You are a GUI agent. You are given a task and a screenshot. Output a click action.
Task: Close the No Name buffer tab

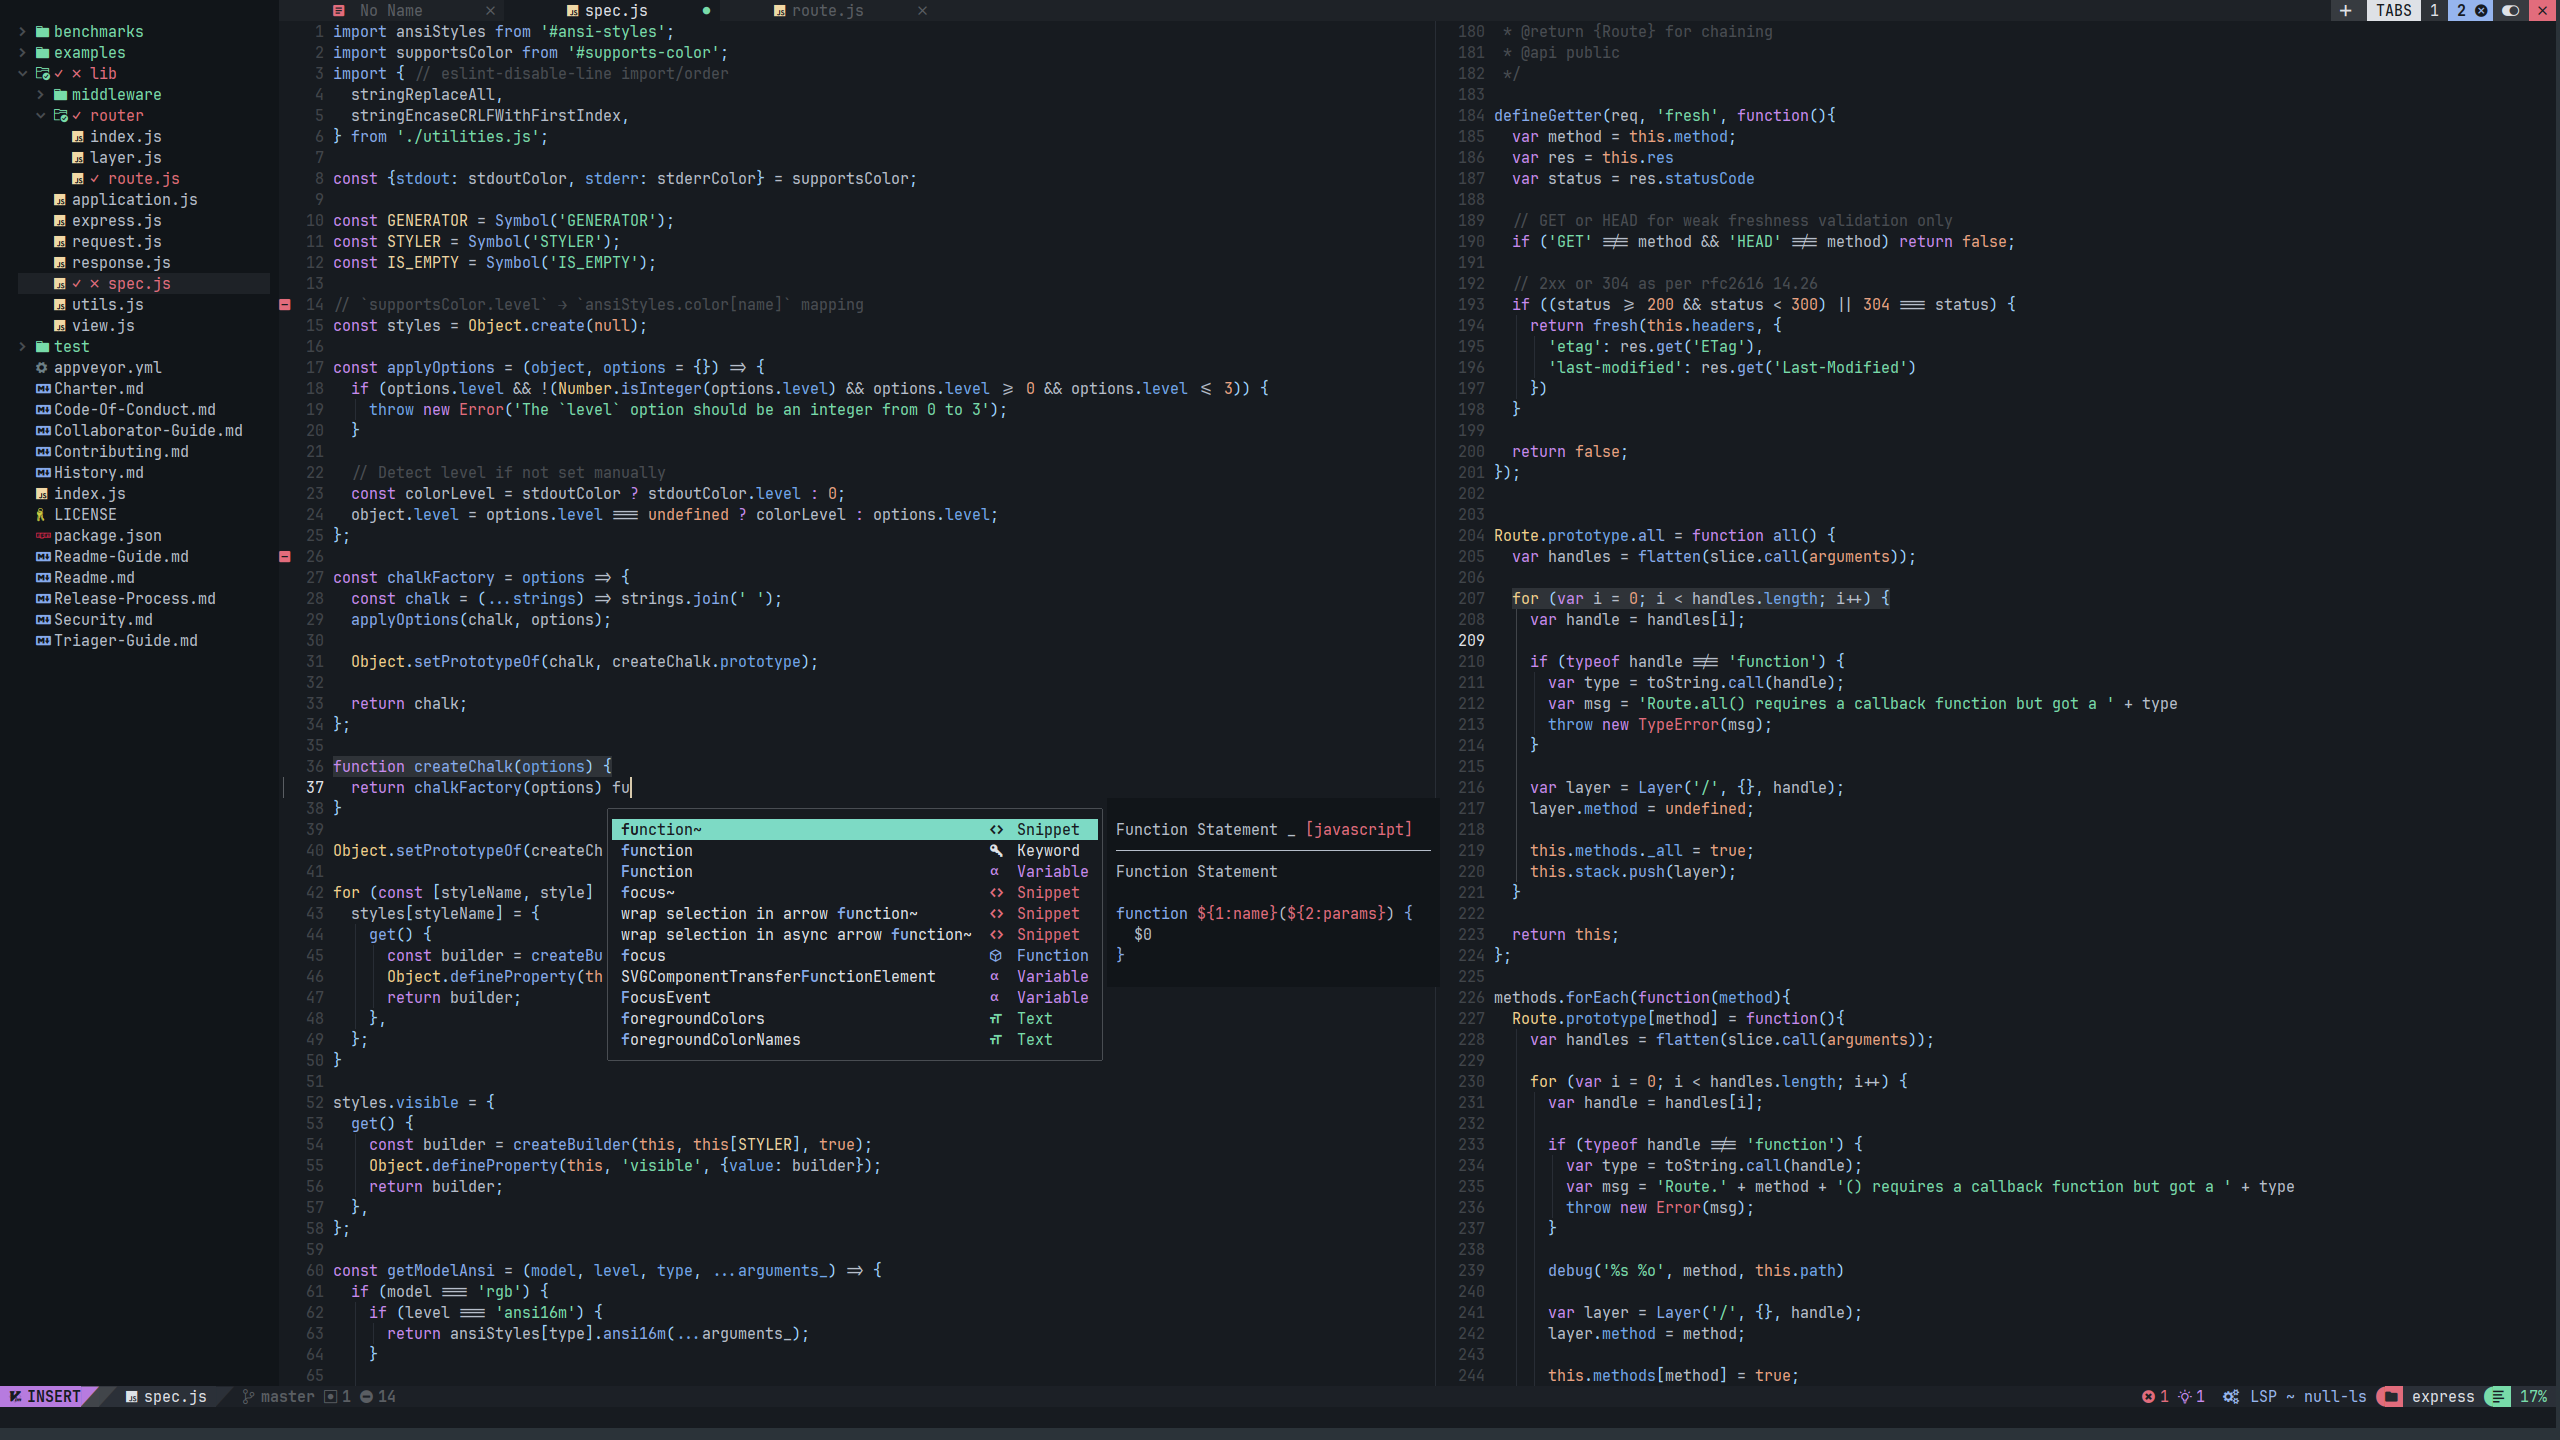point(490,11)
